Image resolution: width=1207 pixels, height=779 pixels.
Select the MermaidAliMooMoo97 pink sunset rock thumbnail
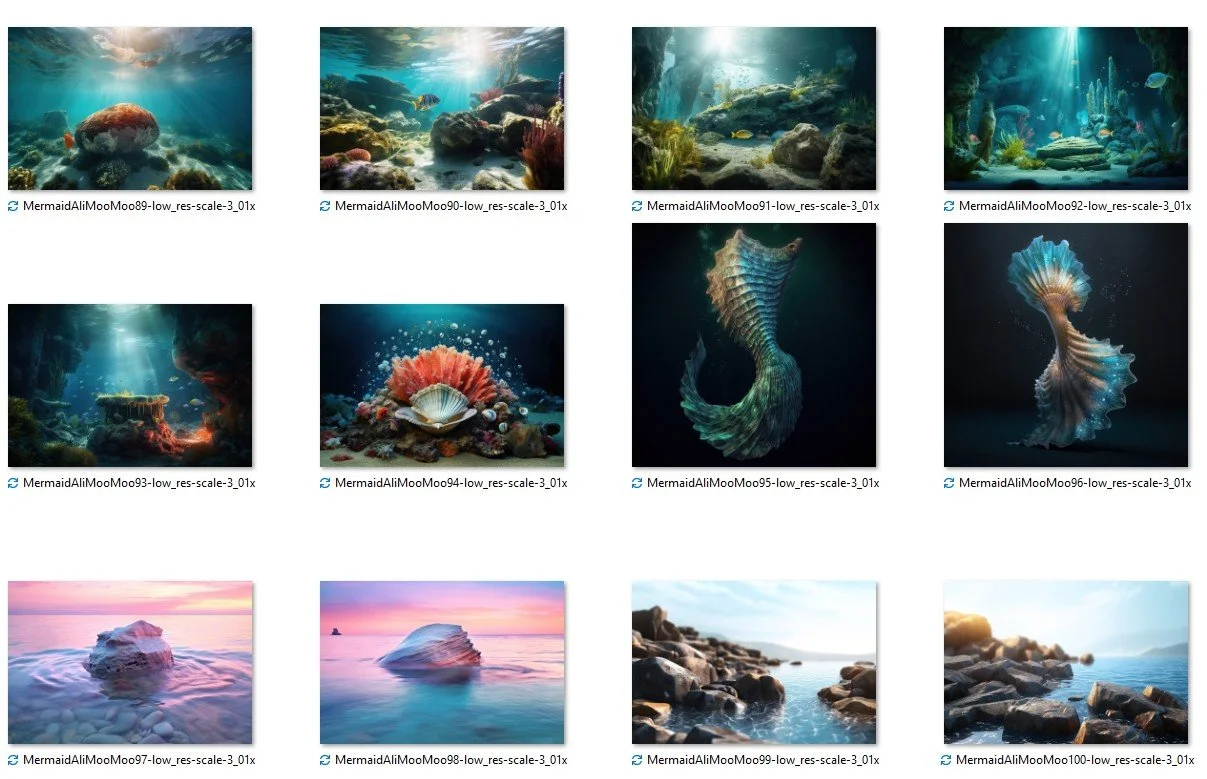point(130,662)
